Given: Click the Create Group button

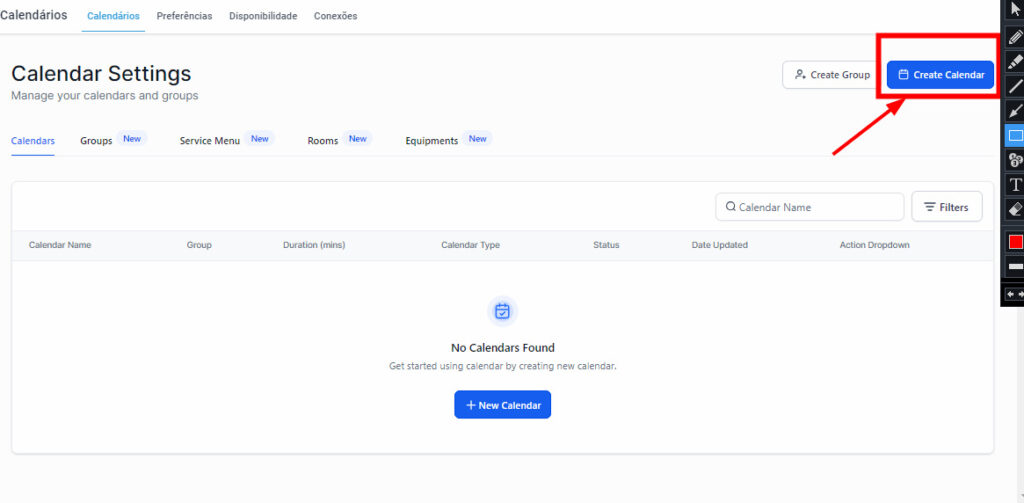Looking at the screenshot, I should [x=831, y=75].
